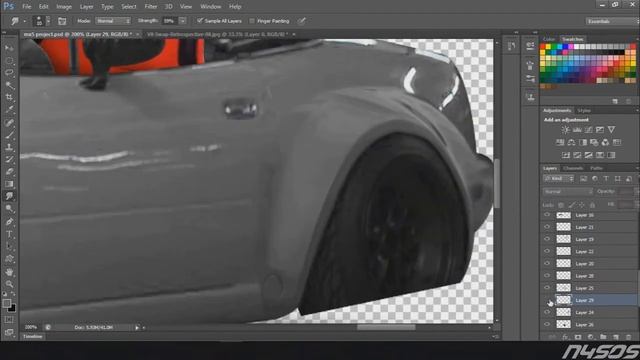640x360 pixels.
Task: Open the Filter menu
Action: [151, 7]
